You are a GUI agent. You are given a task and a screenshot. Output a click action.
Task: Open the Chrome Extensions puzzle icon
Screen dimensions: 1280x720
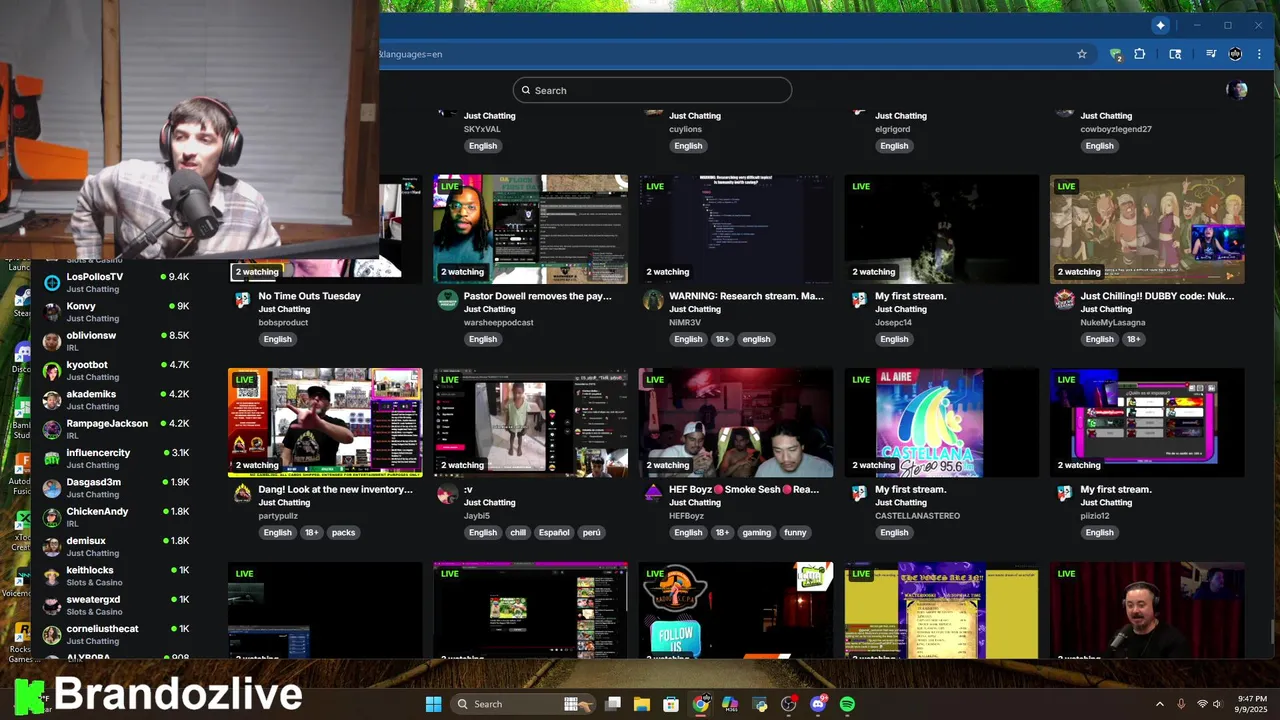[x=1139, y=54]
